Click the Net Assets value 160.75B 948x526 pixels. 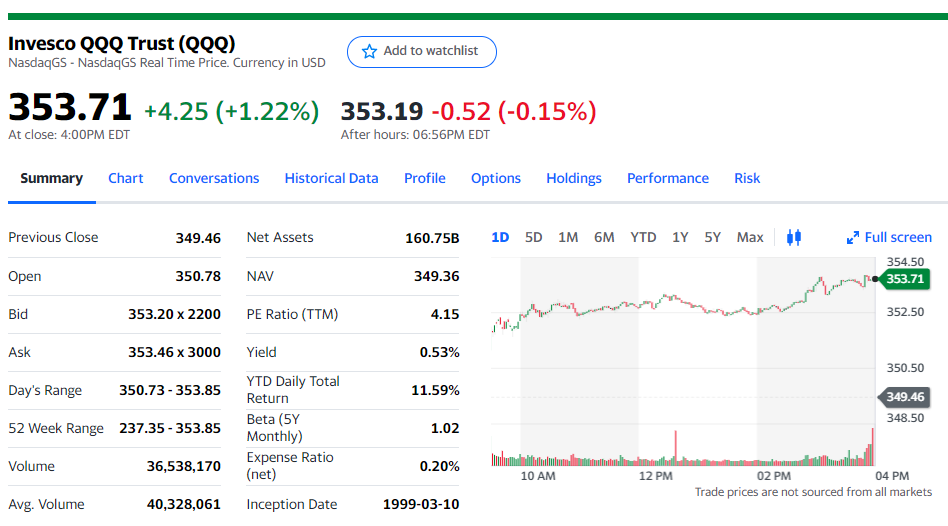(432, 238)
